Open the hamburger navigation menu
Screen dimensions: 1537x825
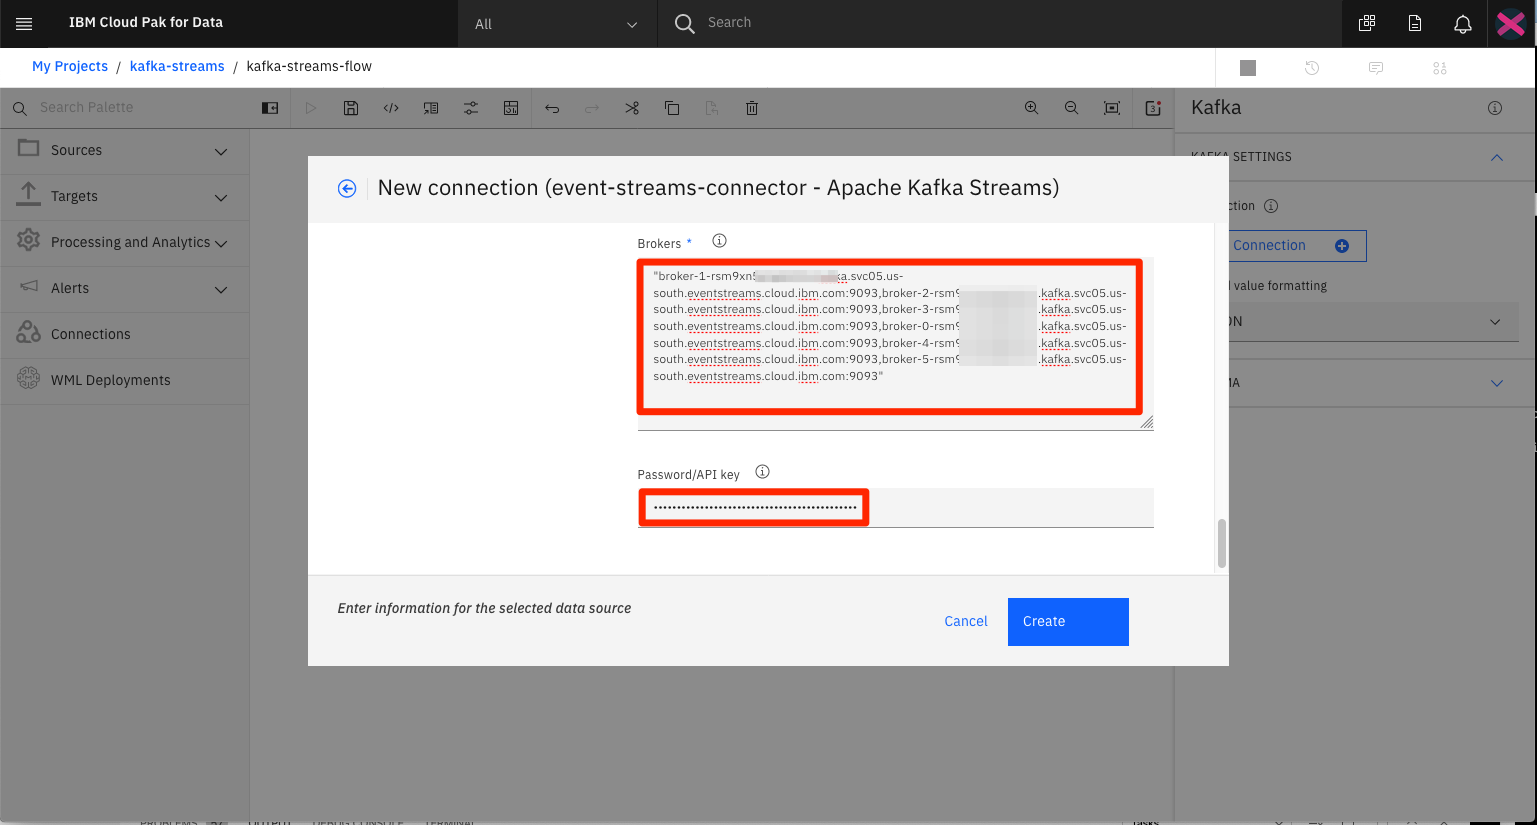tap(24, 23)
